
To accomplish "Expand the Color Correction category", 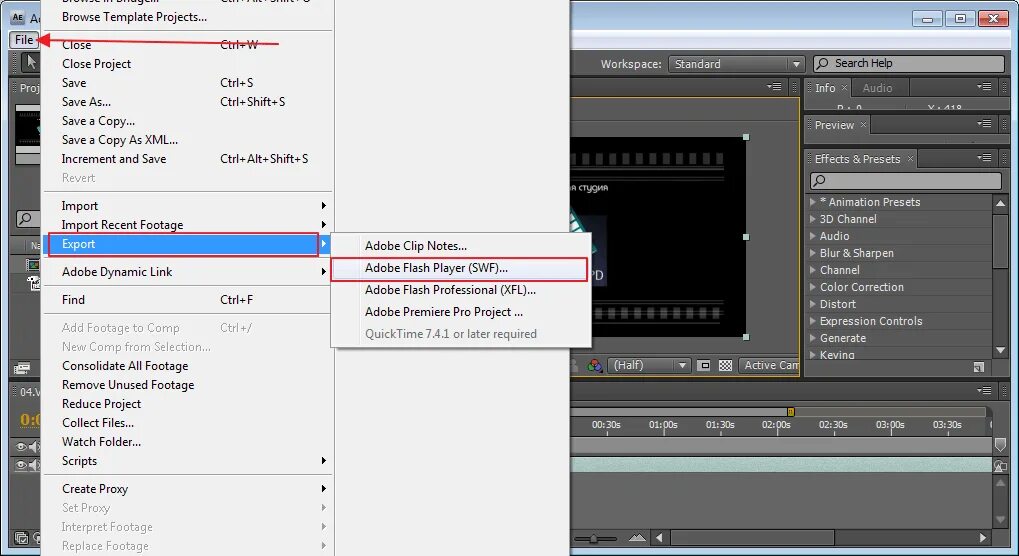I will pos(812,287).
